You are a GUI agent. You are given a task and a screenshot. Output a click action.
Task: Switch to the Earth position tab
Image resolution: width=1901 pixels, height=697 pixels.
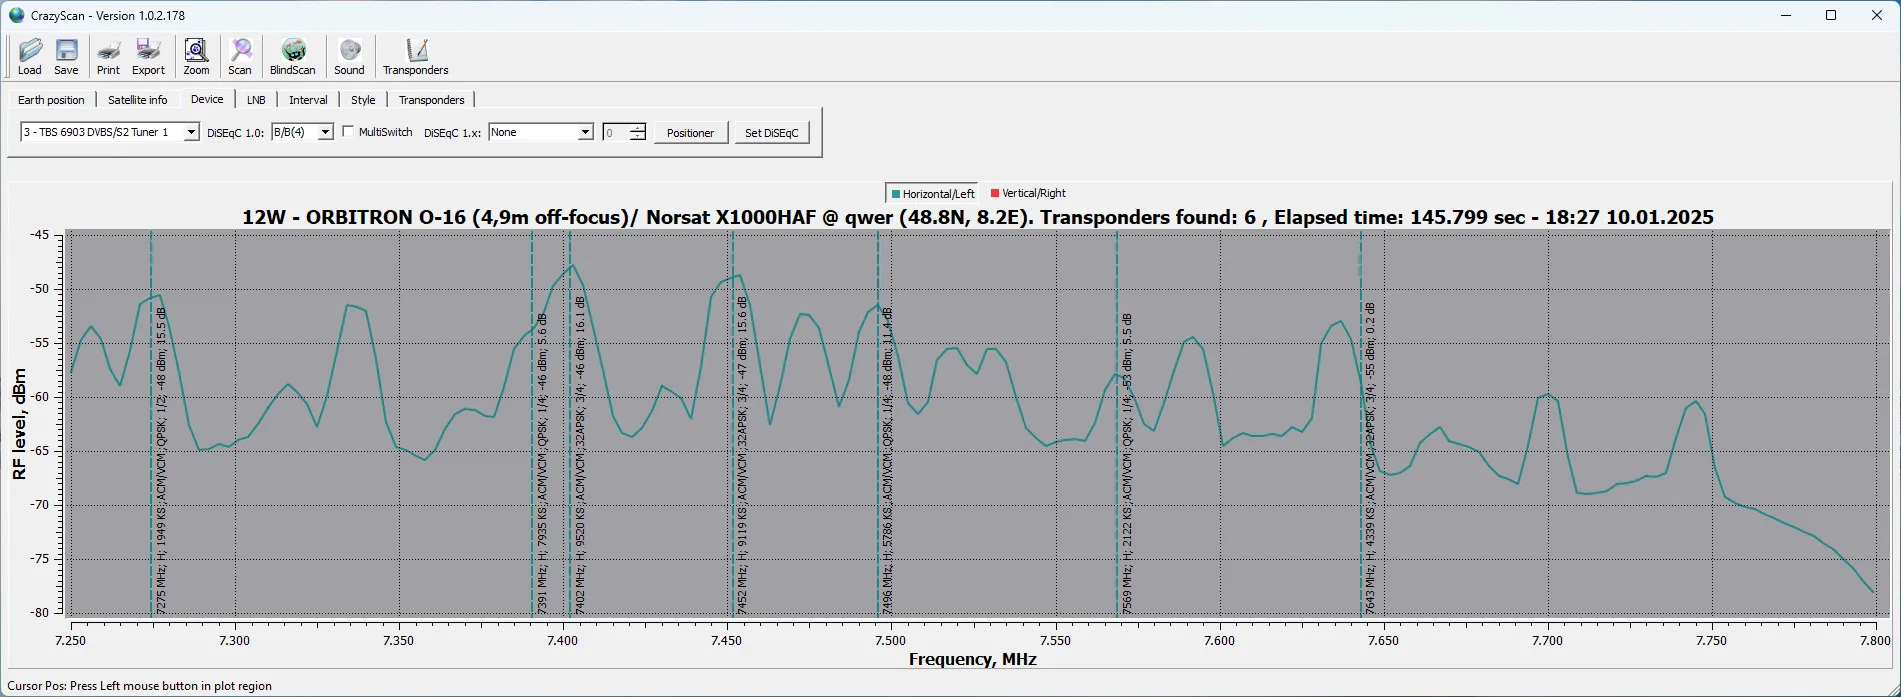coord(51,100)
